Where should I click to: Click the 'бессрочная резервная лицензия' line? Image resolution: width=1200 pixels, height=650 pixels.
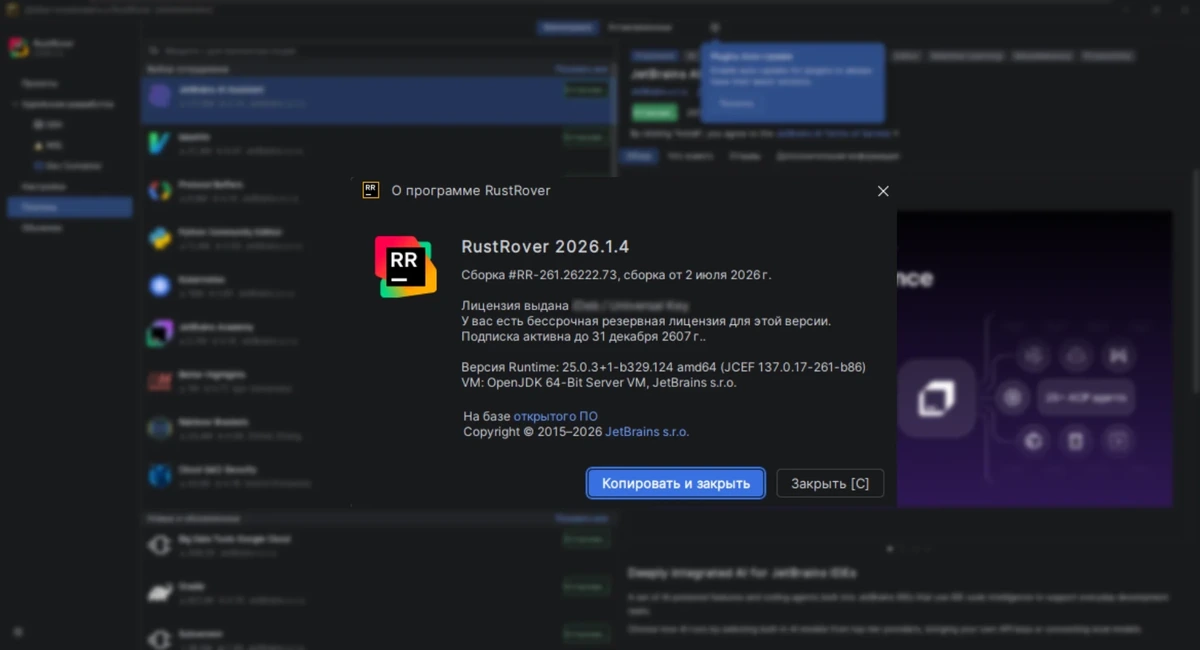pyautogui.click(x=646, y=321)
